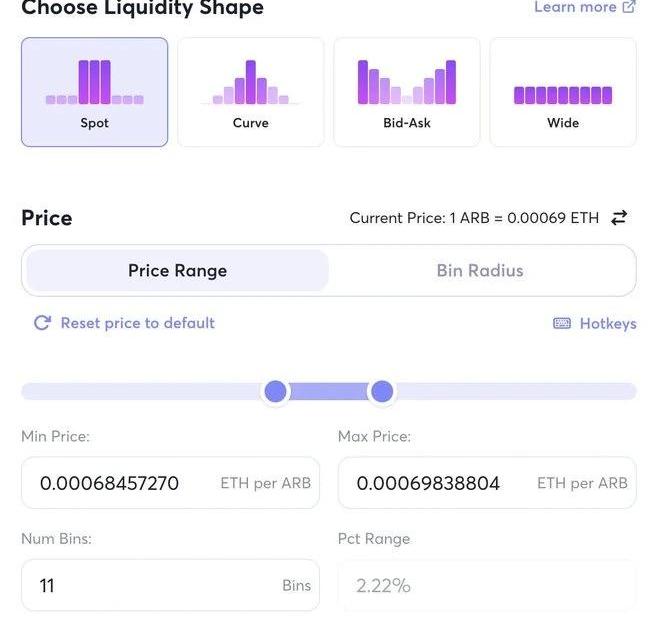Click the Spot shape bar chart icon
The height and width of the screenshot is (620, 672).
click(94, 83)
